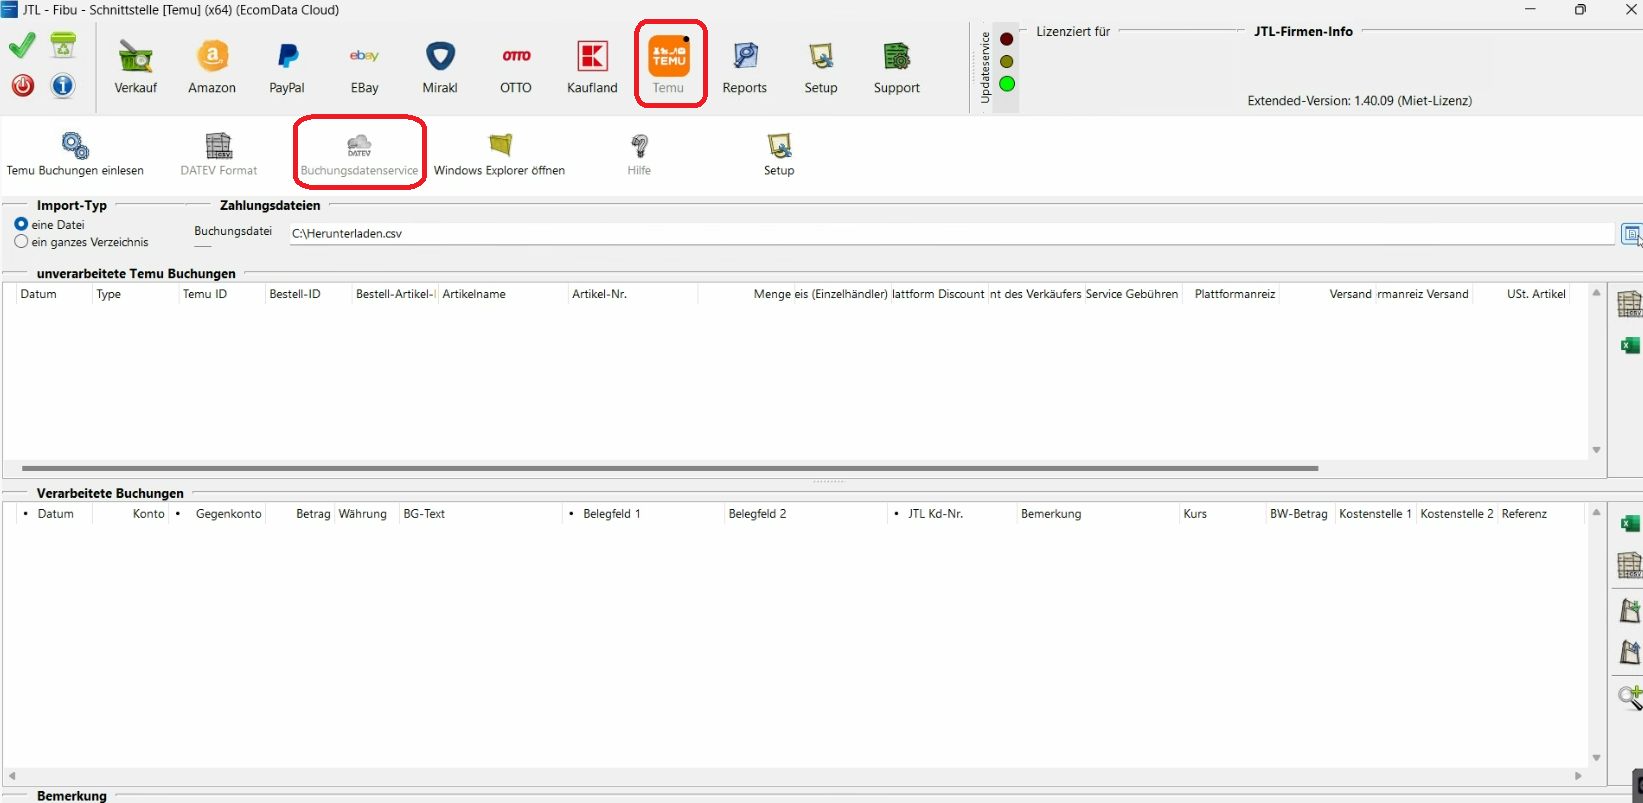Image resolution: width=1643 pixels, height=803 pixels.
Task: Open the Amazon interface module
Action: coord(212,66)
